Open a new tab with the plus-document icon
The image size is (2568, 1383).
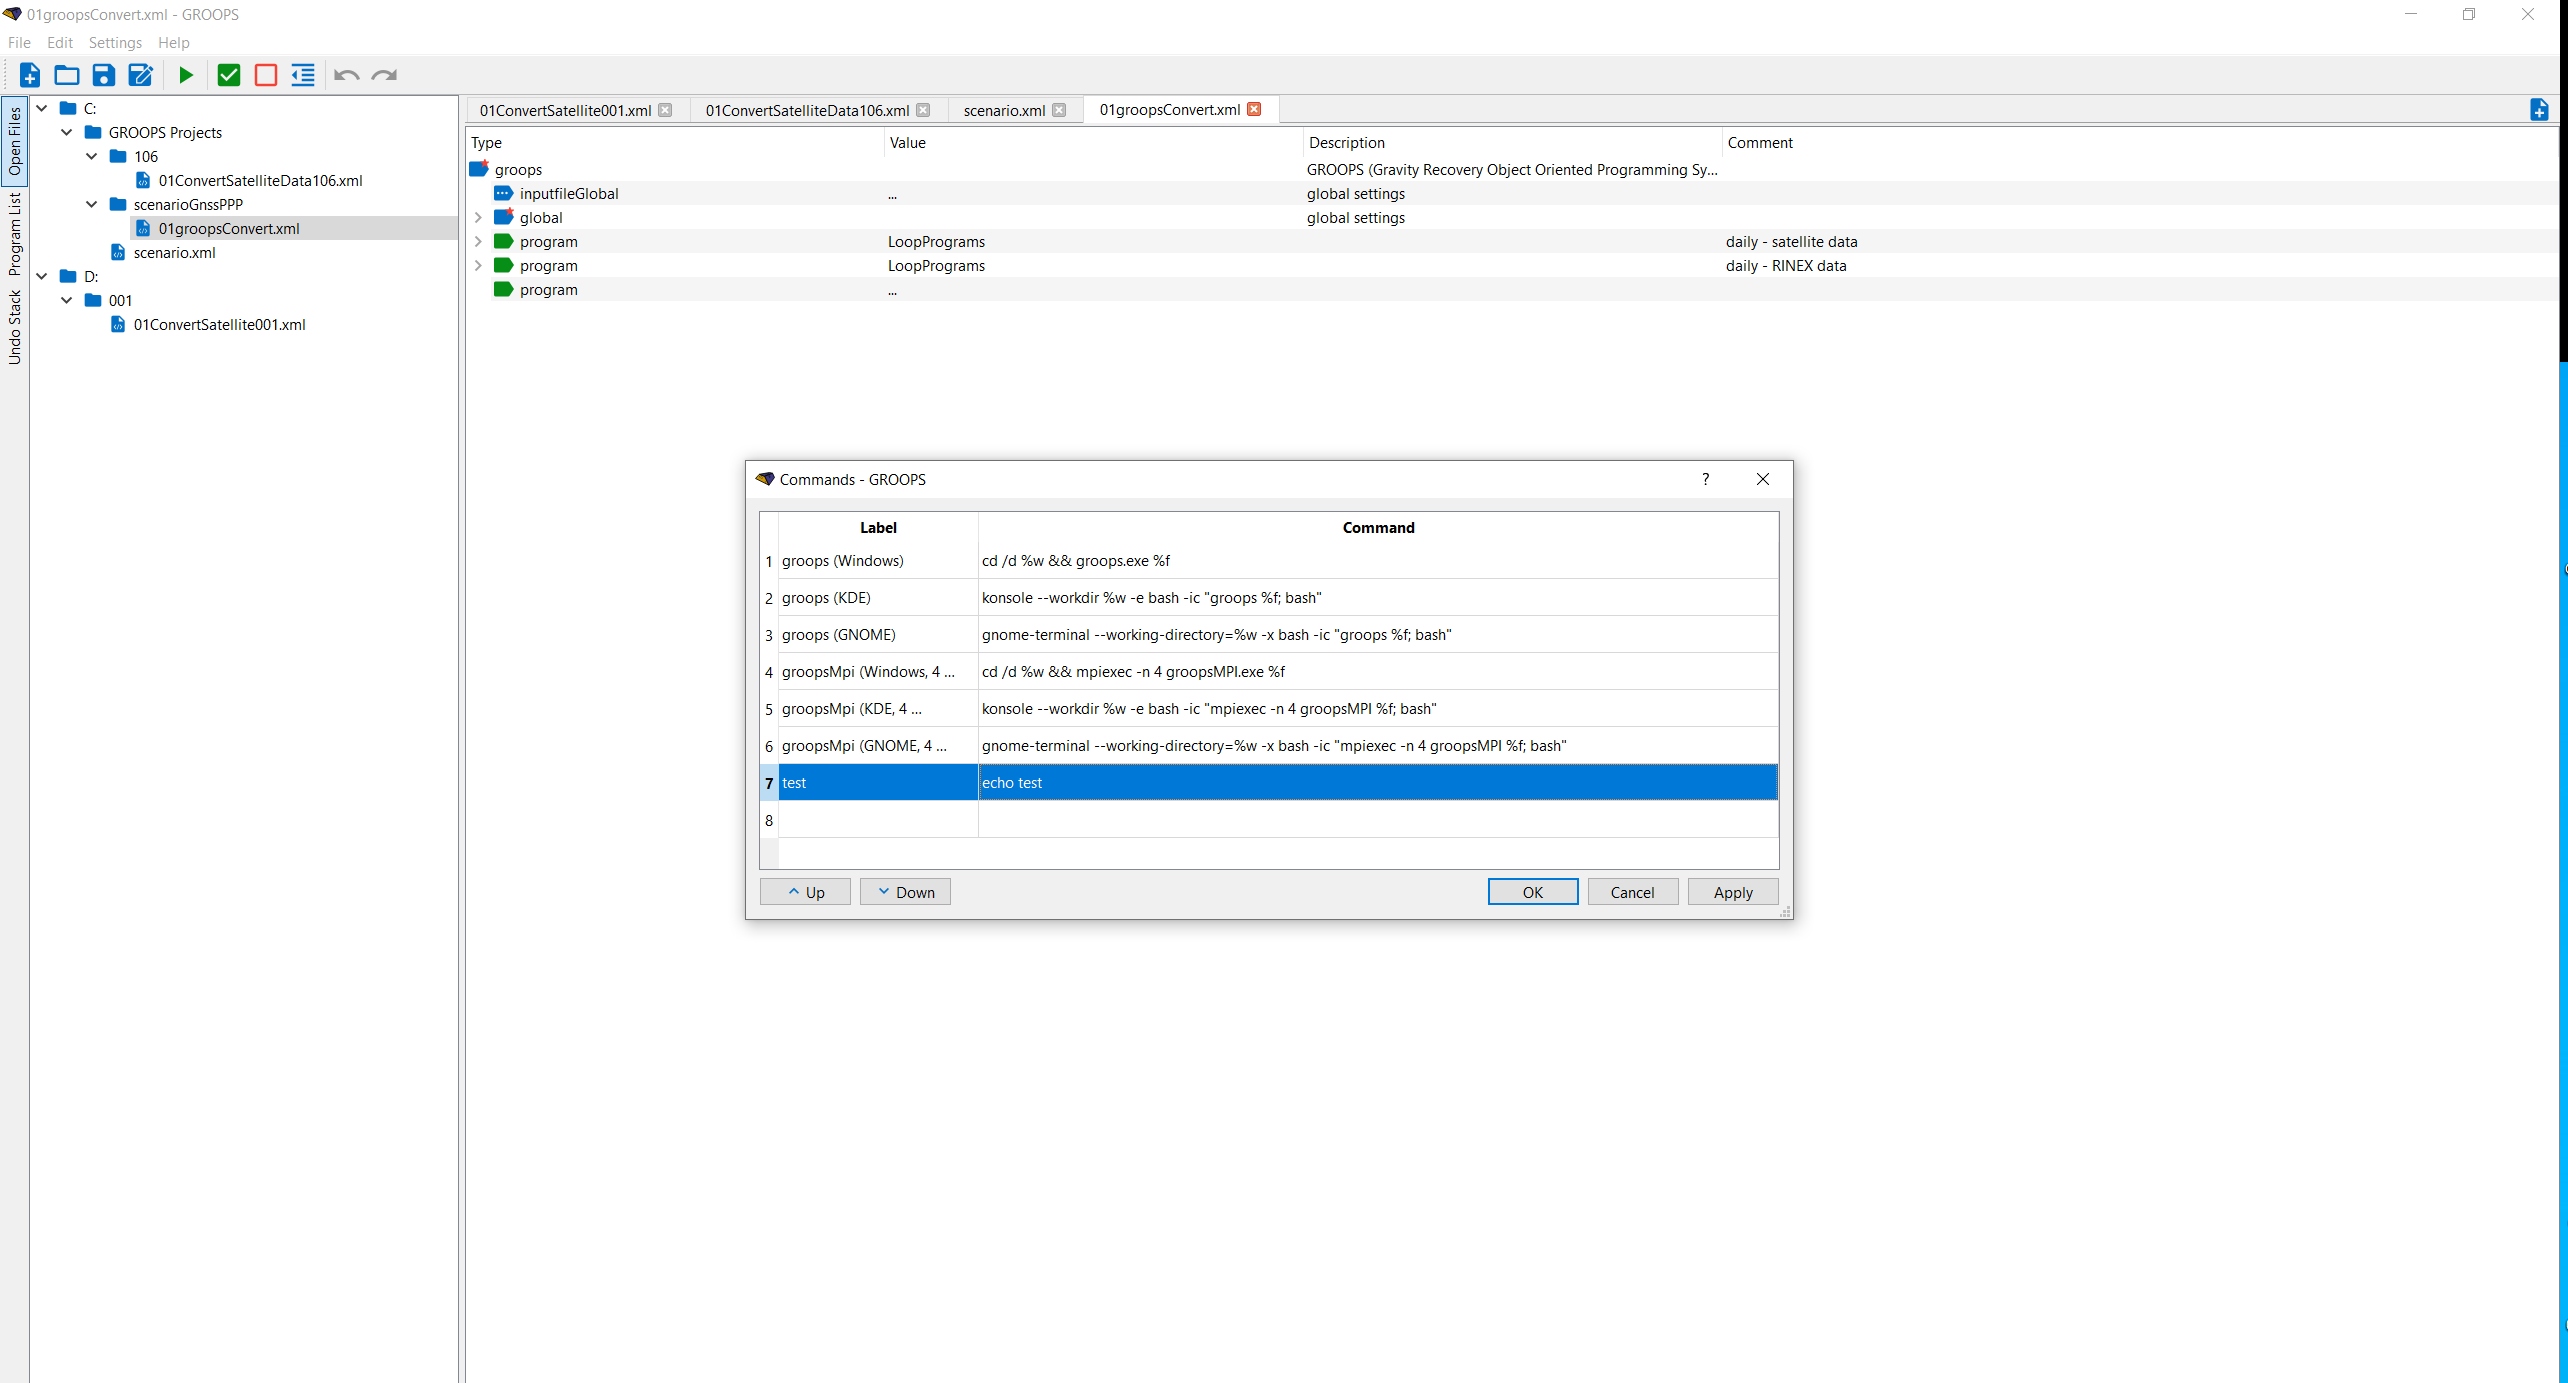coord(2540,110)
